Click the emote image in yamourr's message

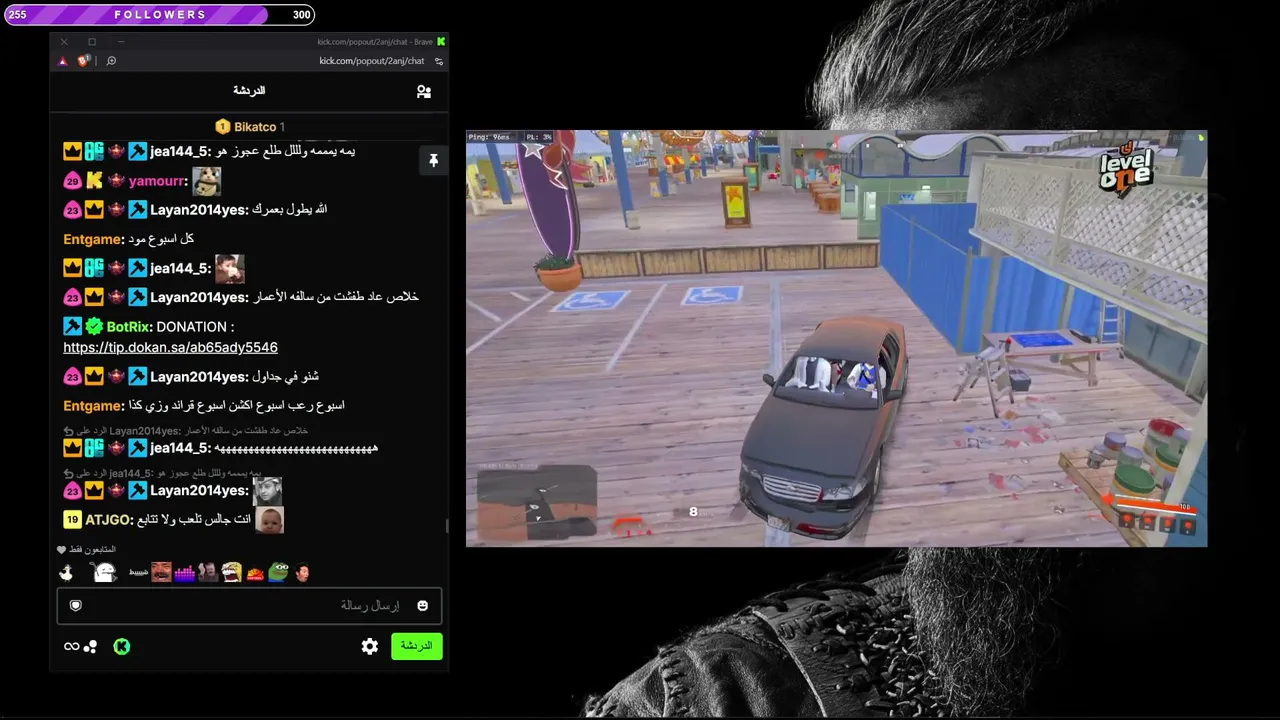coord(207,181)
